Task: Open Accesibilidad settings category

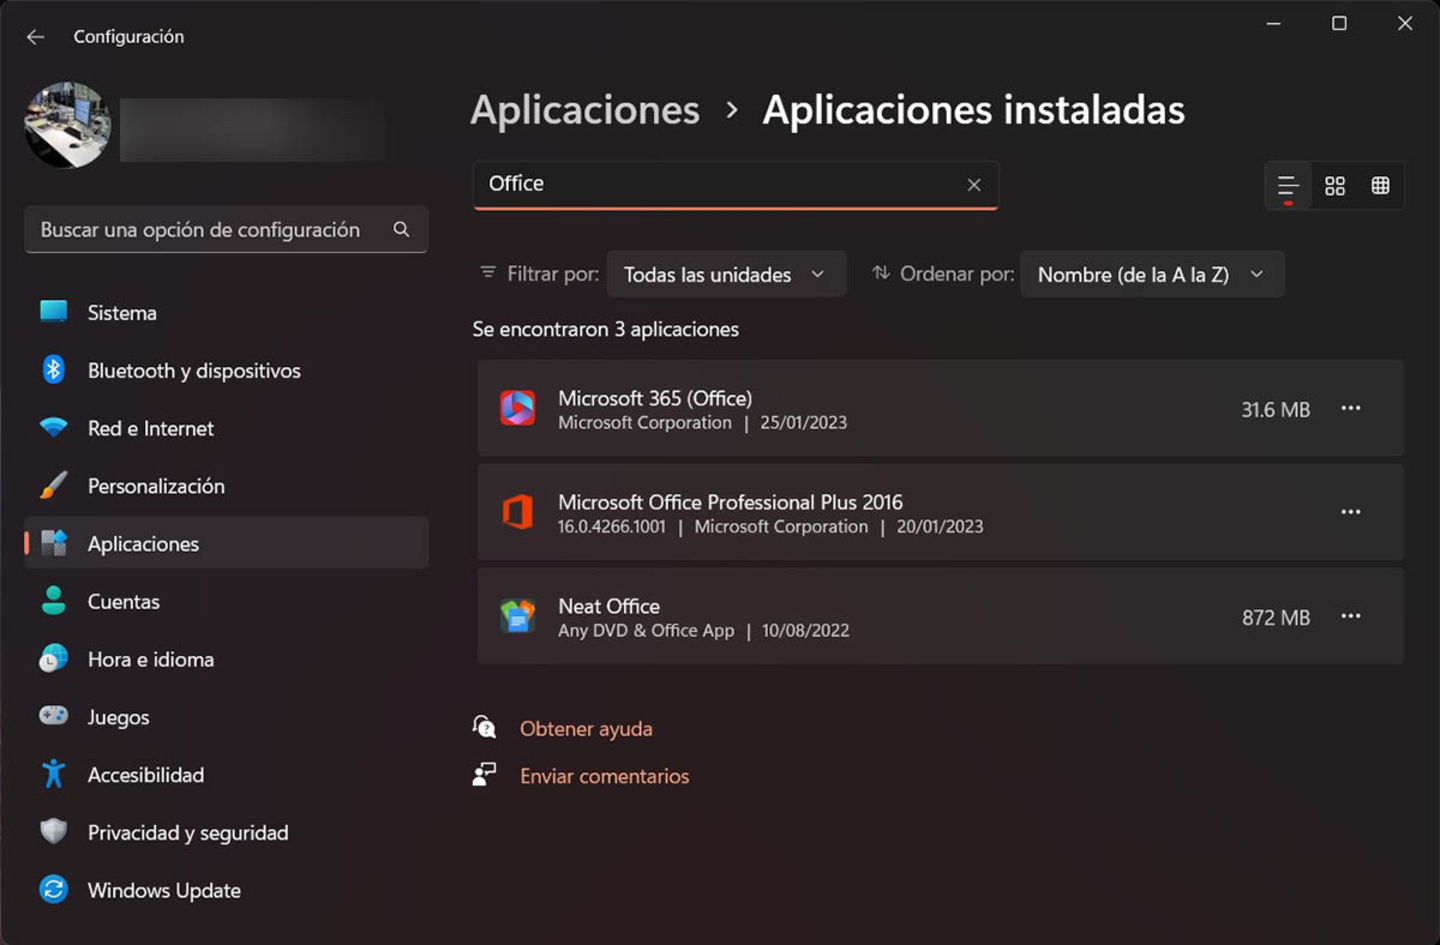Action: tap(226, 775)
